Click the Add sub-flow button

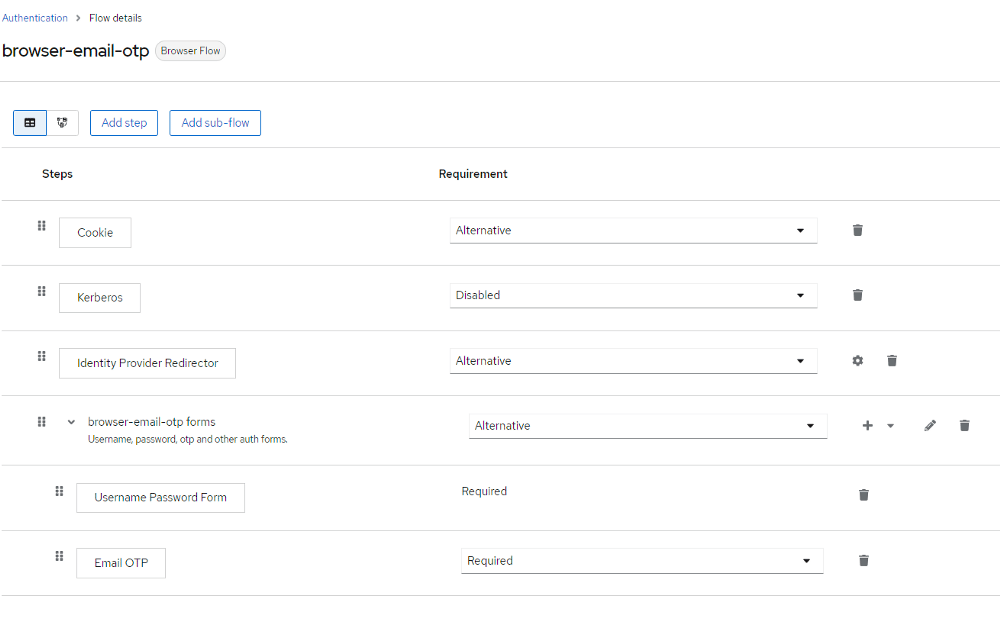215,123
